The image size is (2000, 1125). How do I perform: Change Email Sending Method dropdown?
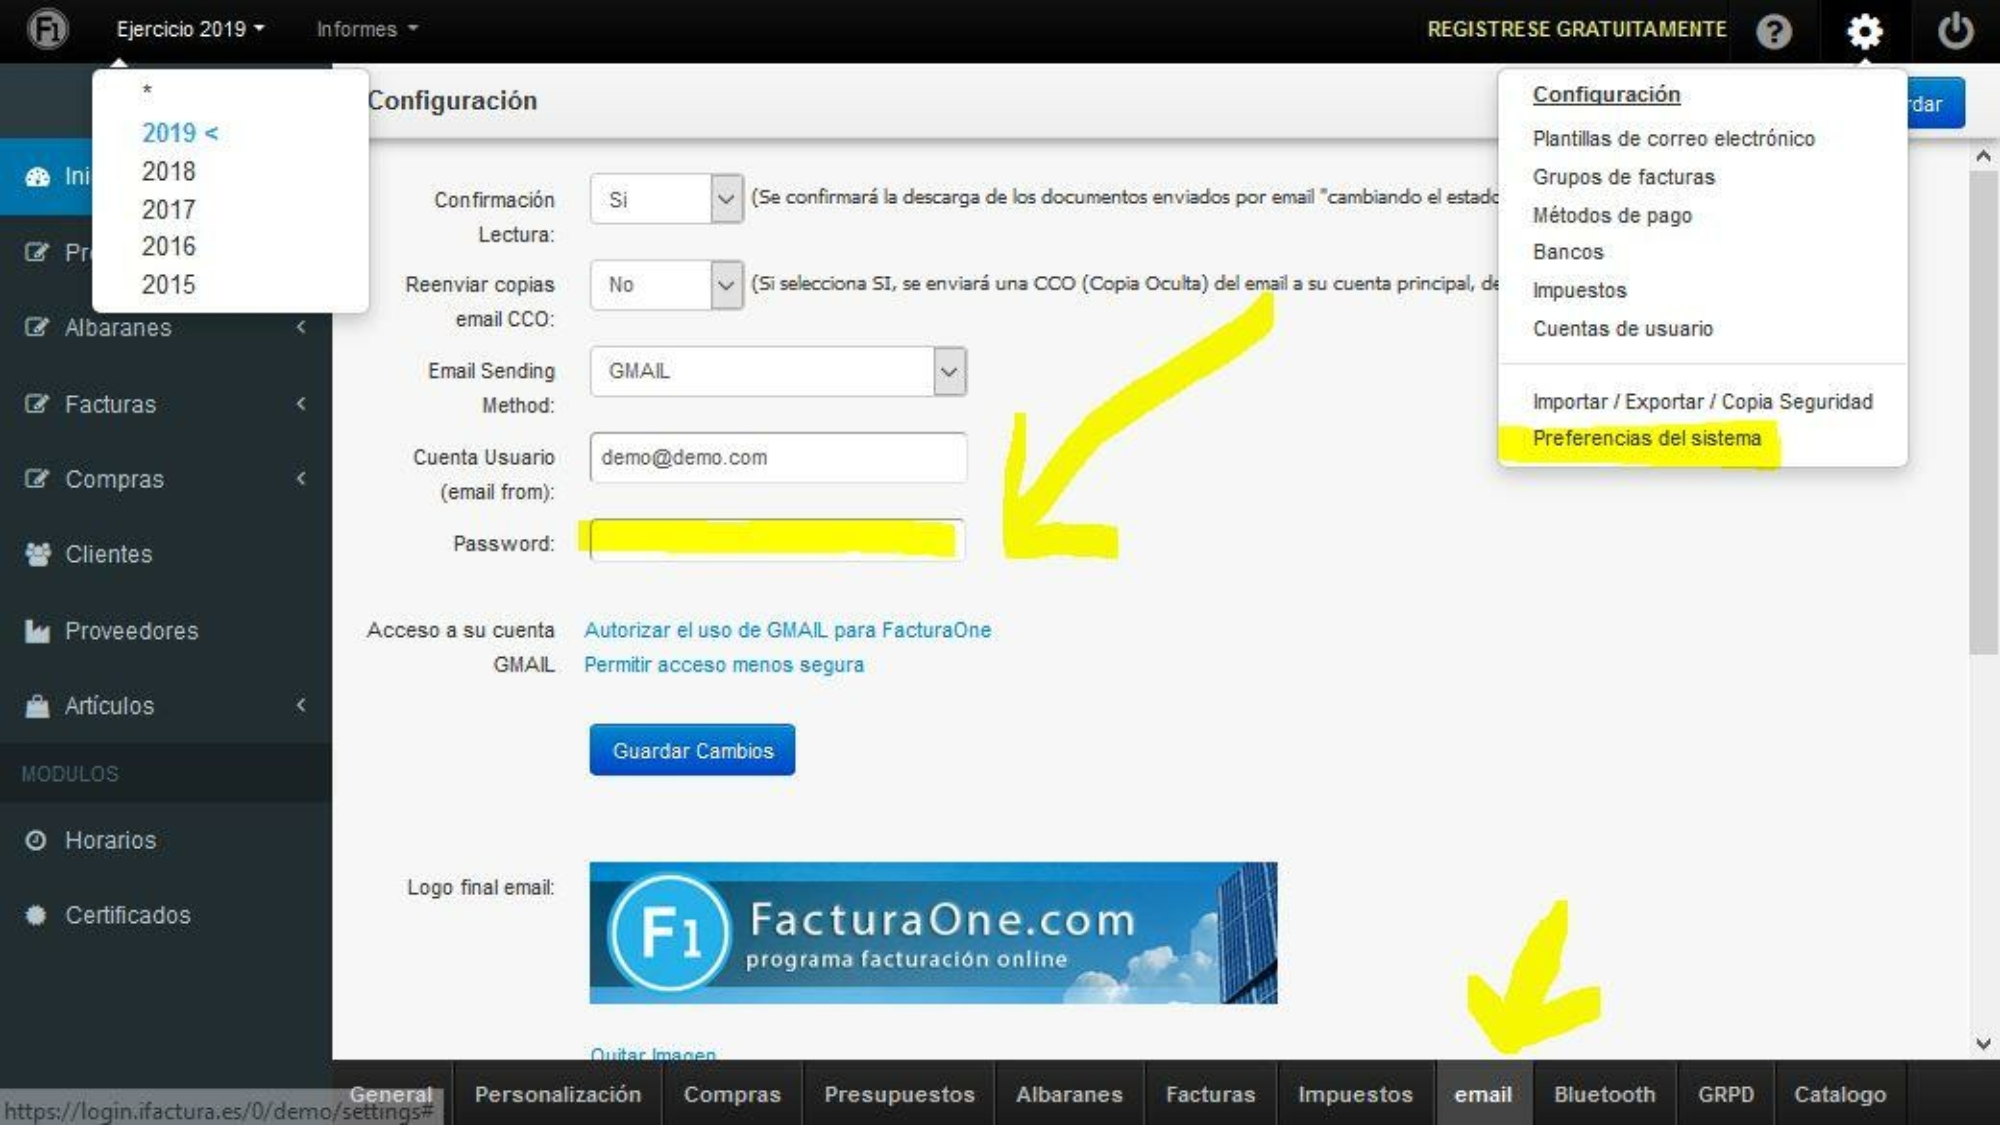pyautogui.click(x=775, y=370)
